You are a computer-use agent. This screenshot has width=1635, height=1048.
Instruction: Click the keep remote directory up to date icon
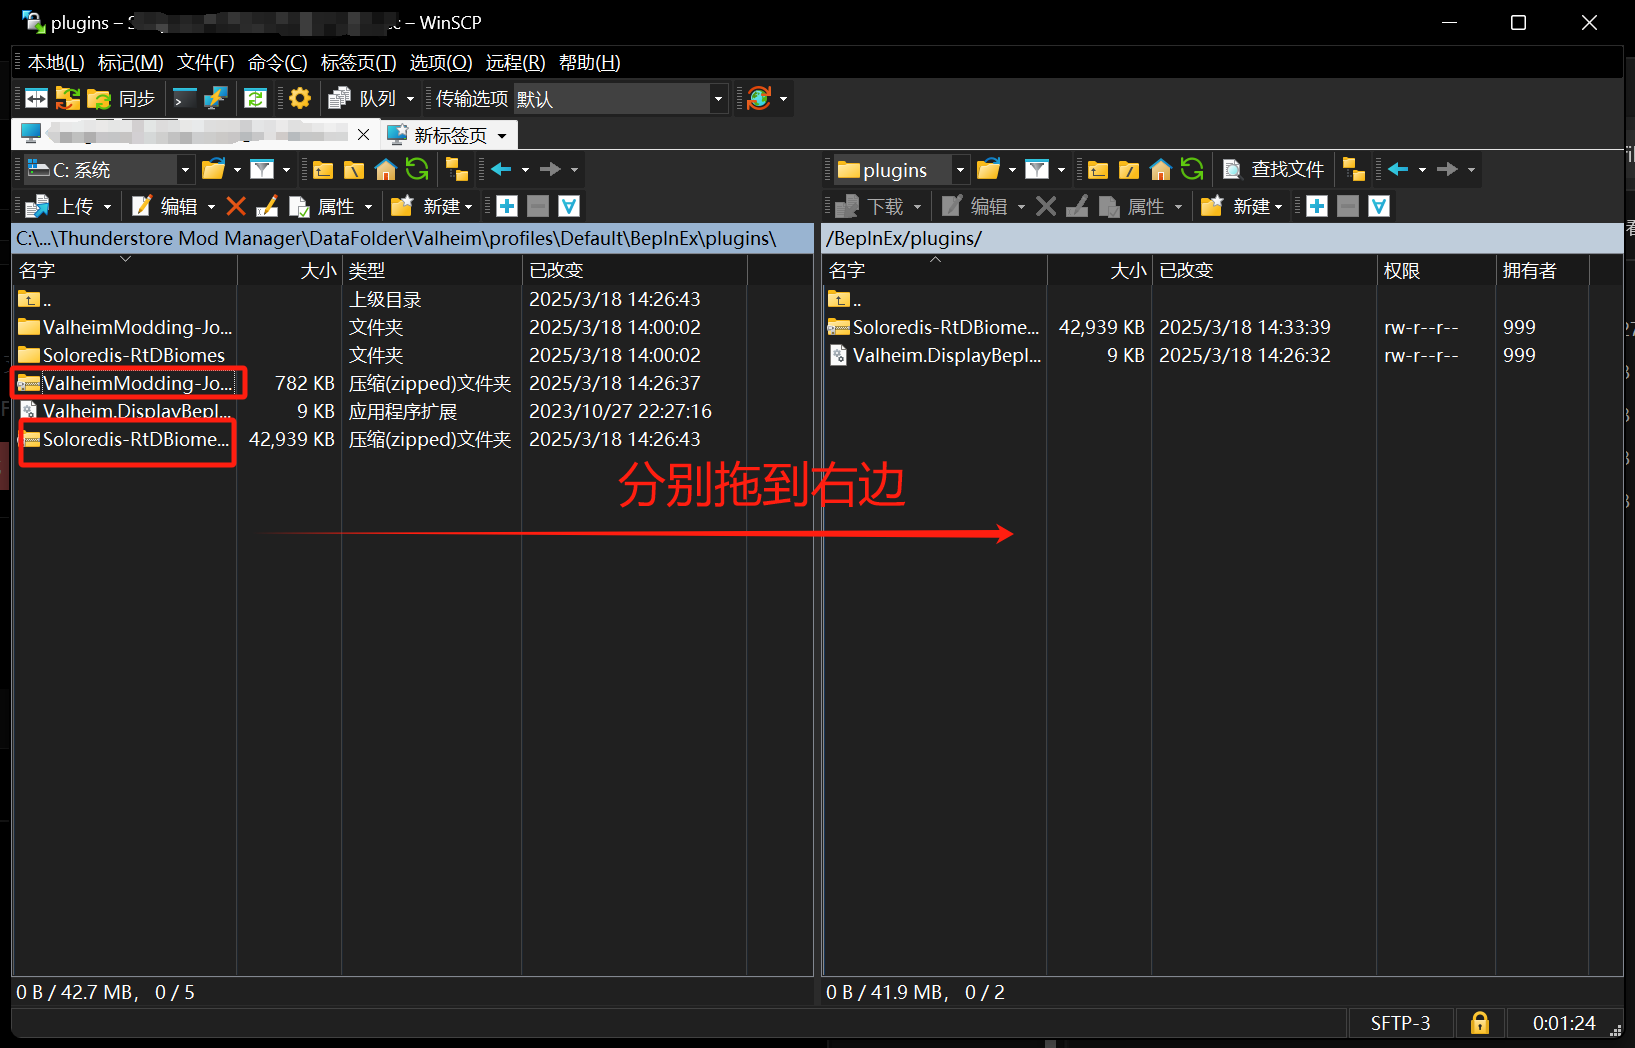click(x=256, y=98)
